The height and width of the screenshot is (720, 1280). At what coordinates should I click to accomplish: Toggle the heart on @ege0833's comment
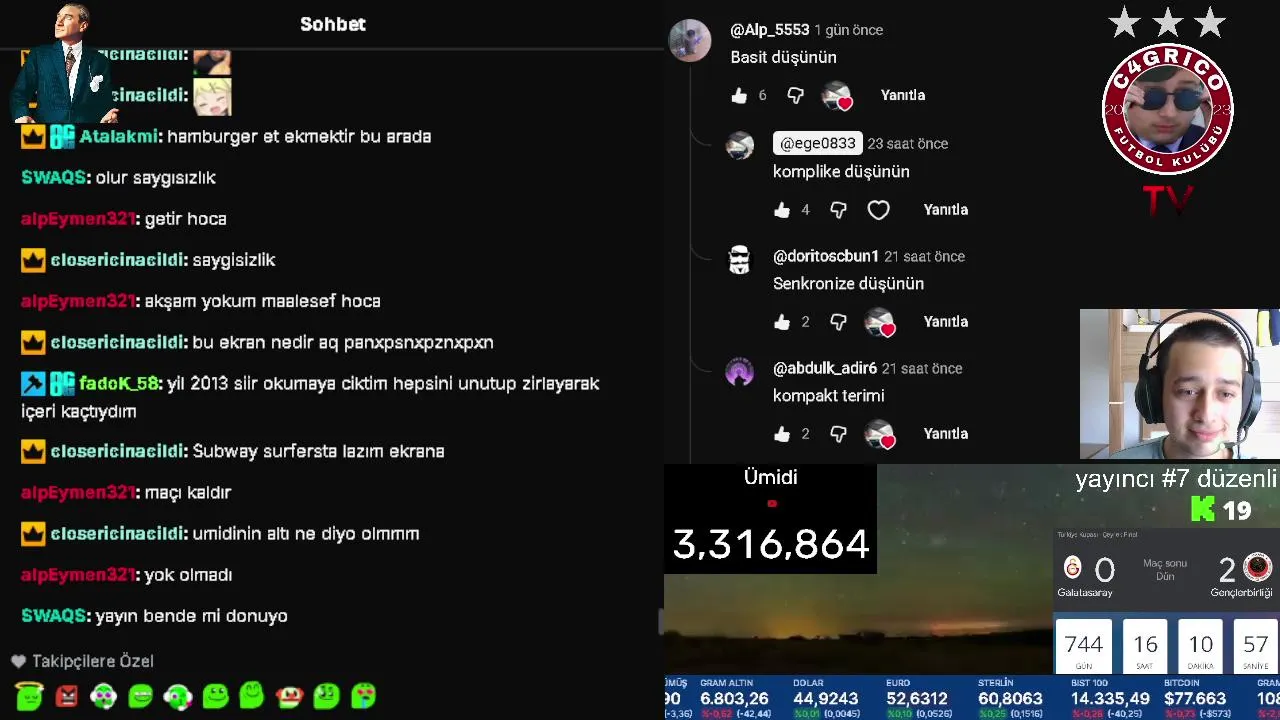pyautogui.click(x=878, y=210)
